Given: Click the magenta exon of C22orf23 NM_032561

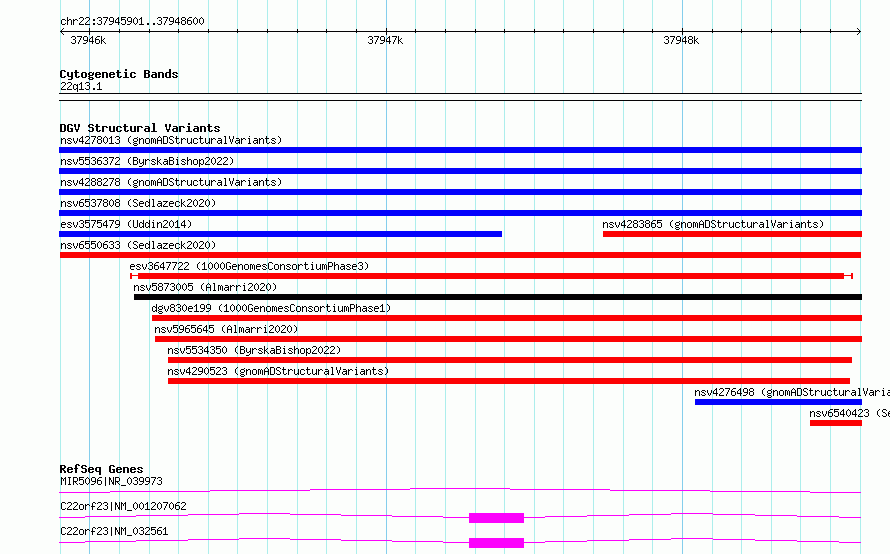Looking at the screenshot, I should [496, 543].
